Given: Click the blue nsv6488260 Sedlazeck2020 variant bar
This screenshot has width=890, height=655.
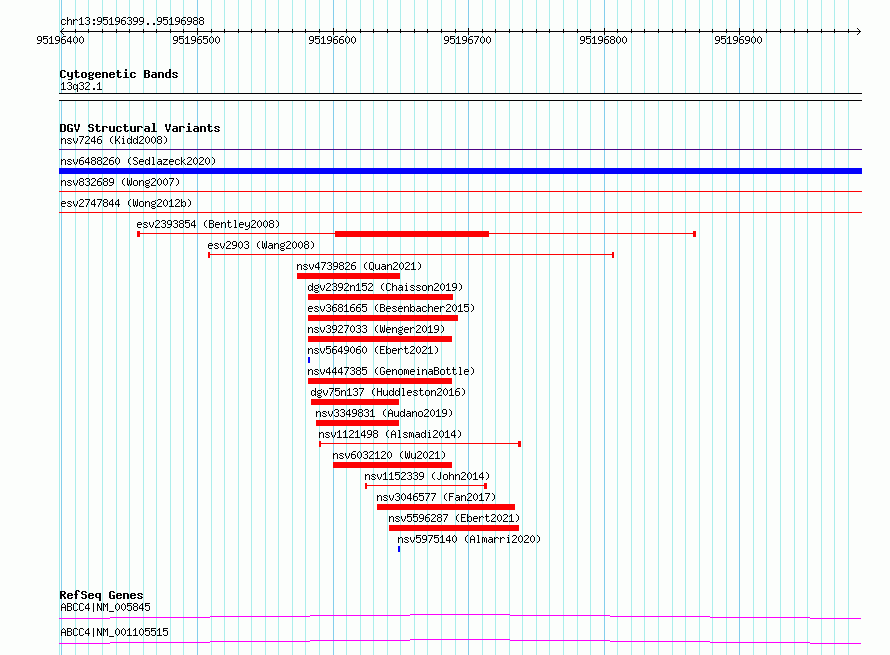Looking at the screenshot, I should point(460,171).
